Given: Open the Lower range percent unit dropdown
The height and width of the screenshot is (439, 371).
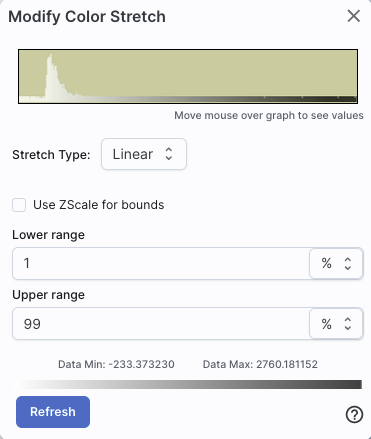Looking at the screenshot, I should (336, 263).
